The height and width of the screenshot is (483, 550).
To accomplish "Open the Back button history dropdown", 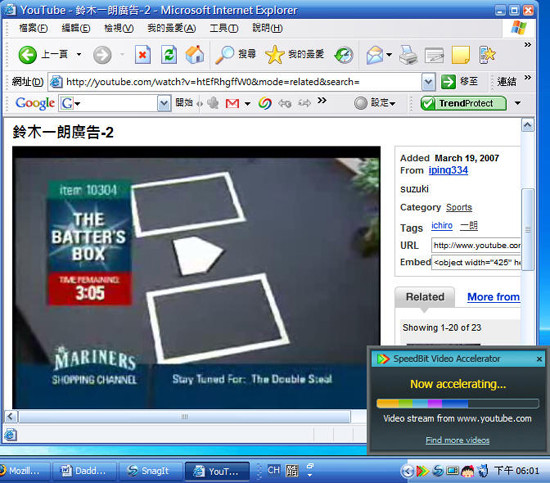I will click(79, 54).
